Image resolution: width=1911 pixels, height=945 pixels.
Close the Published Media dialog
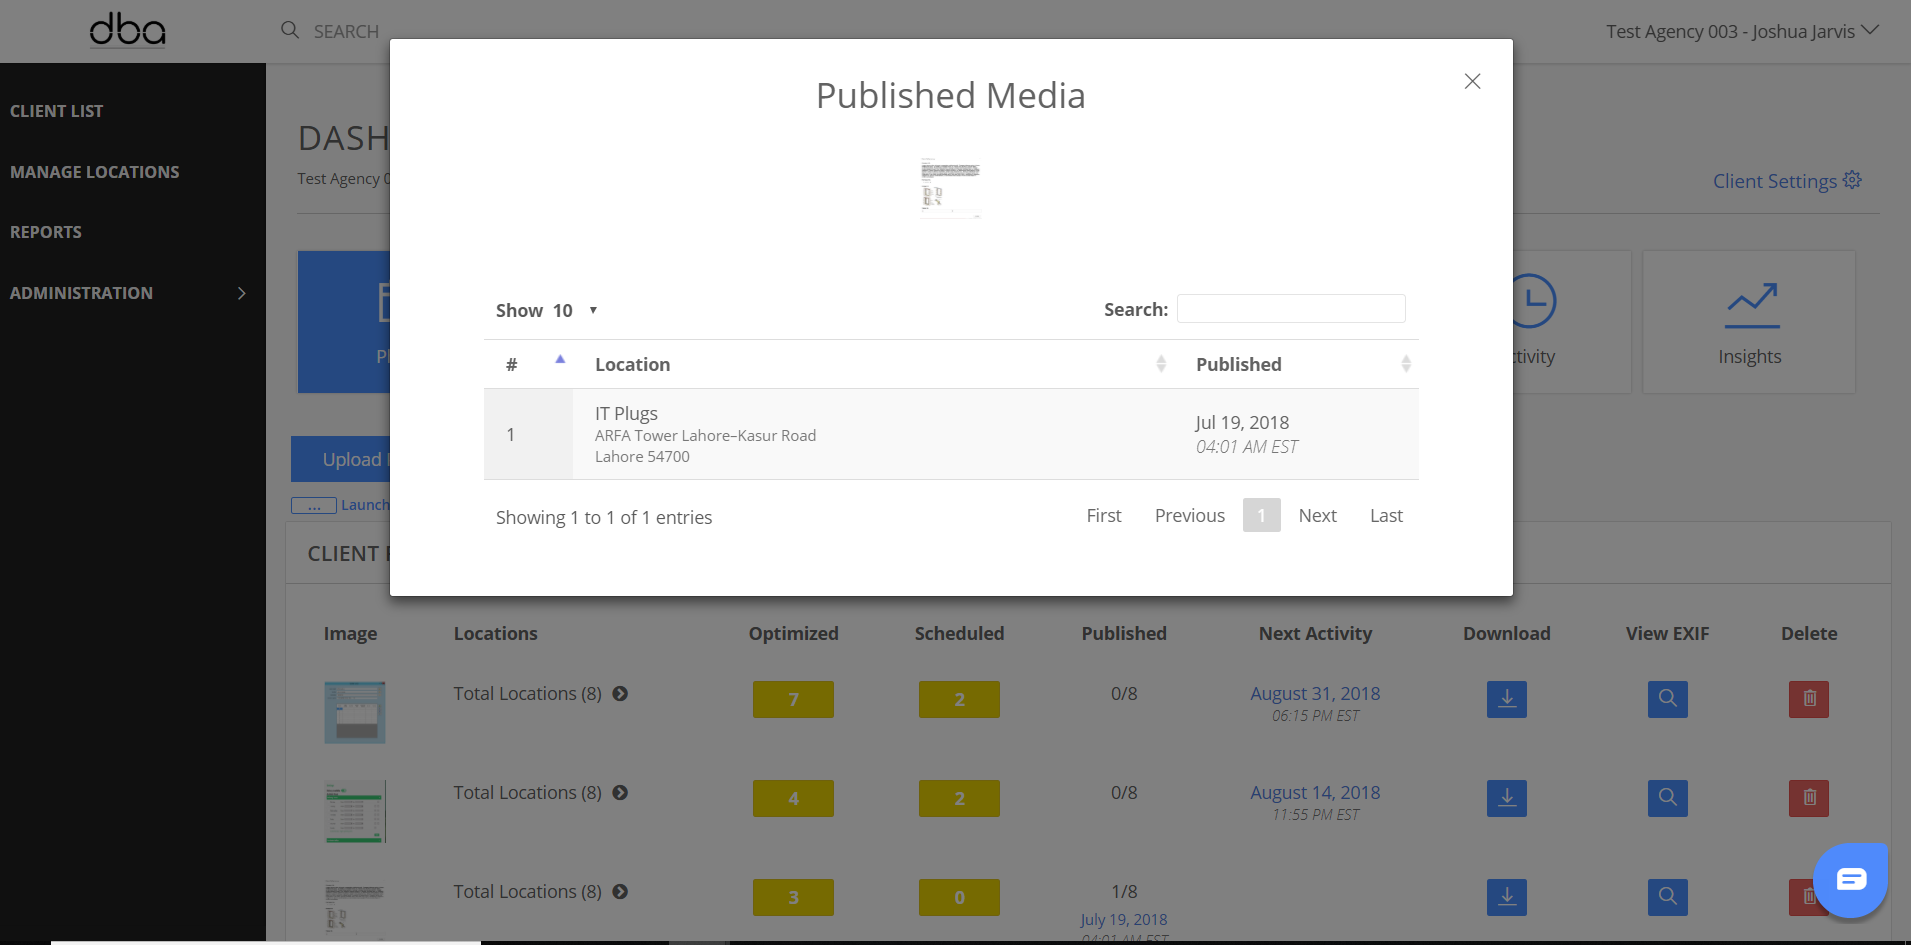point(1472,82)
